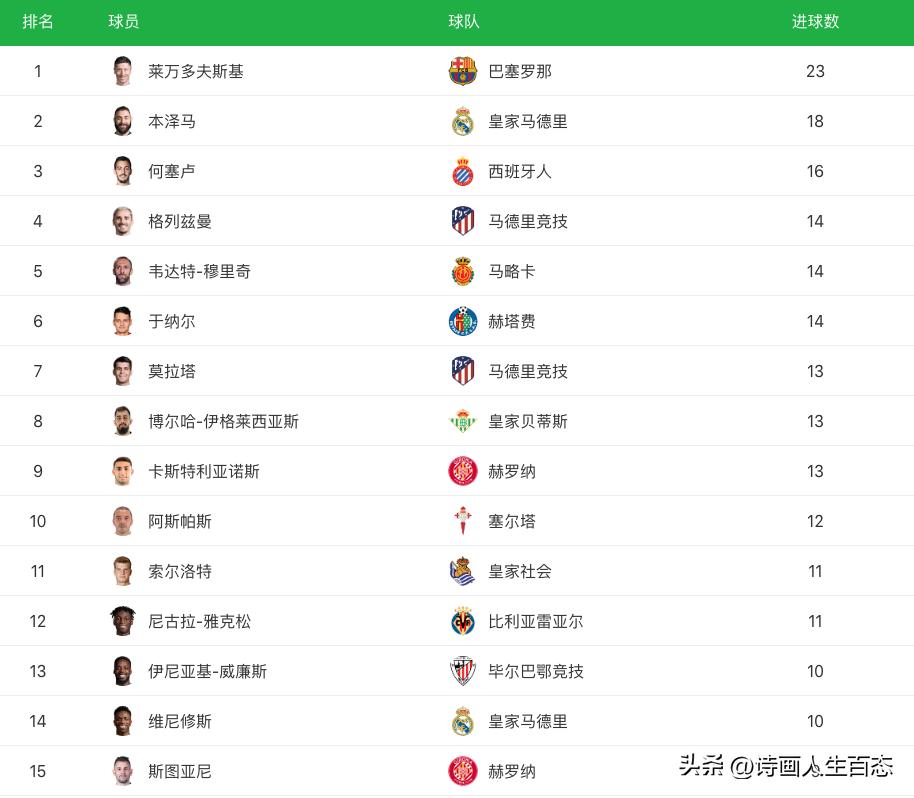Open player link 博尔哈-伊格莱西亚斯
The image size is (914, 798).
pos(223,421)
